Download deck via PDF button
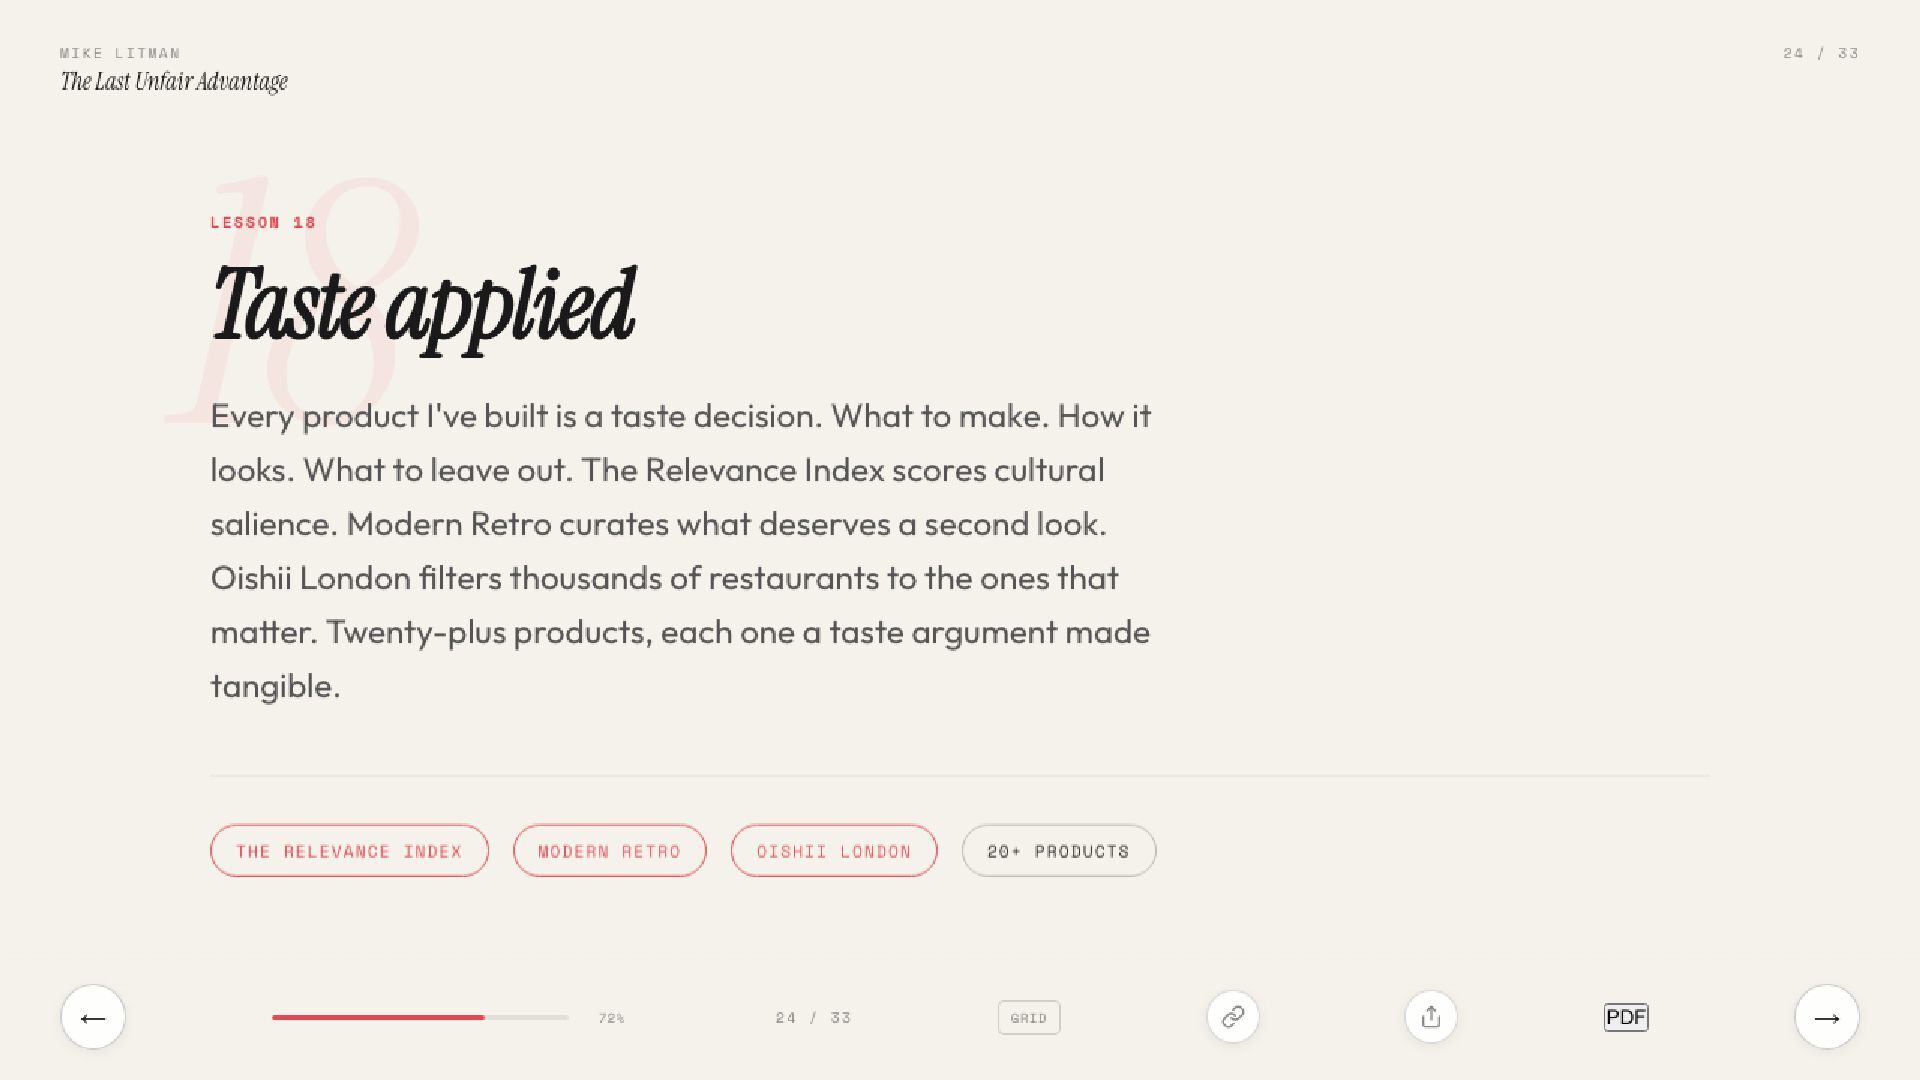The height and width of the screenshot is (1080, 1920). [x=1626, y=1017]
